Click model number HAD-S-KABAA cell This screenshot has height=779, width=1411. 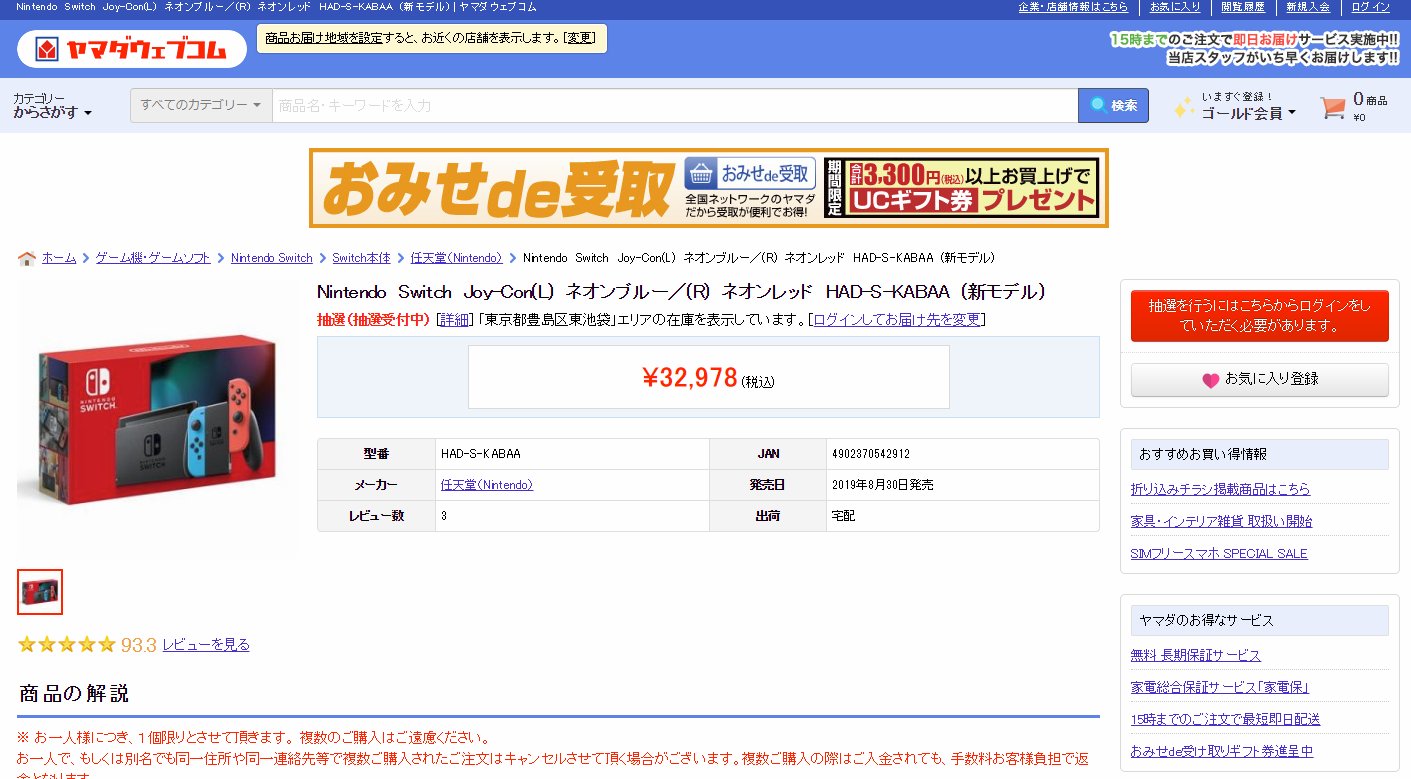coord(572,454)
